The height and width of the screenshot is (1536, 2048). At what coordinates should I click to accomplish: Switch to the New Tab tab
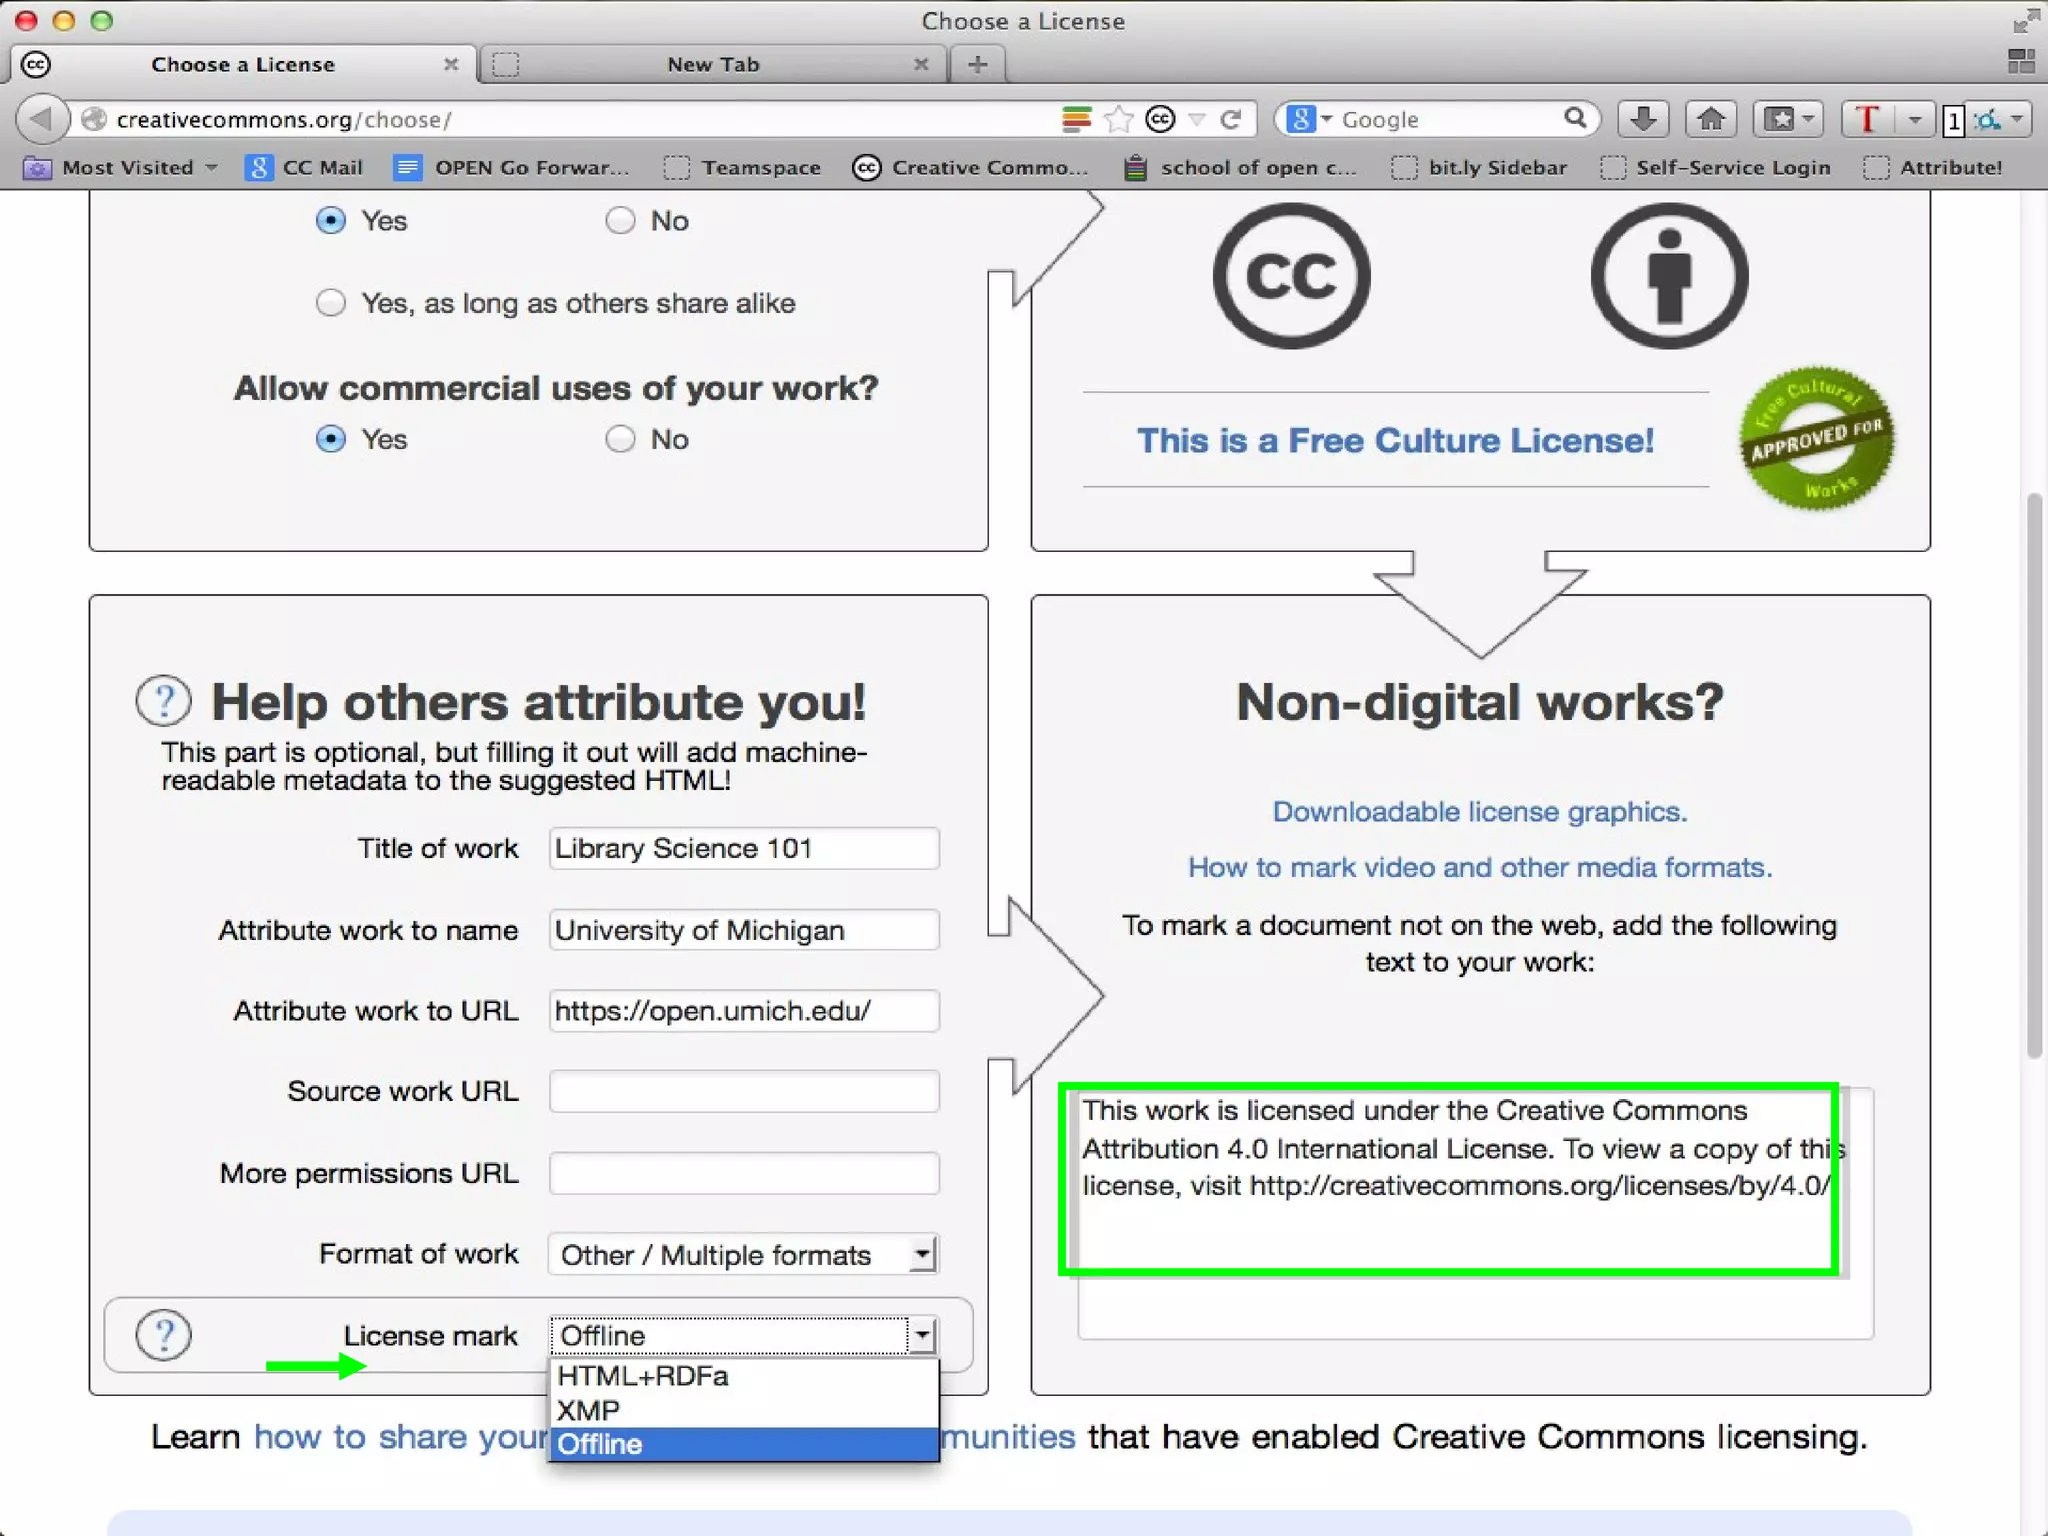tap(712, 65)
